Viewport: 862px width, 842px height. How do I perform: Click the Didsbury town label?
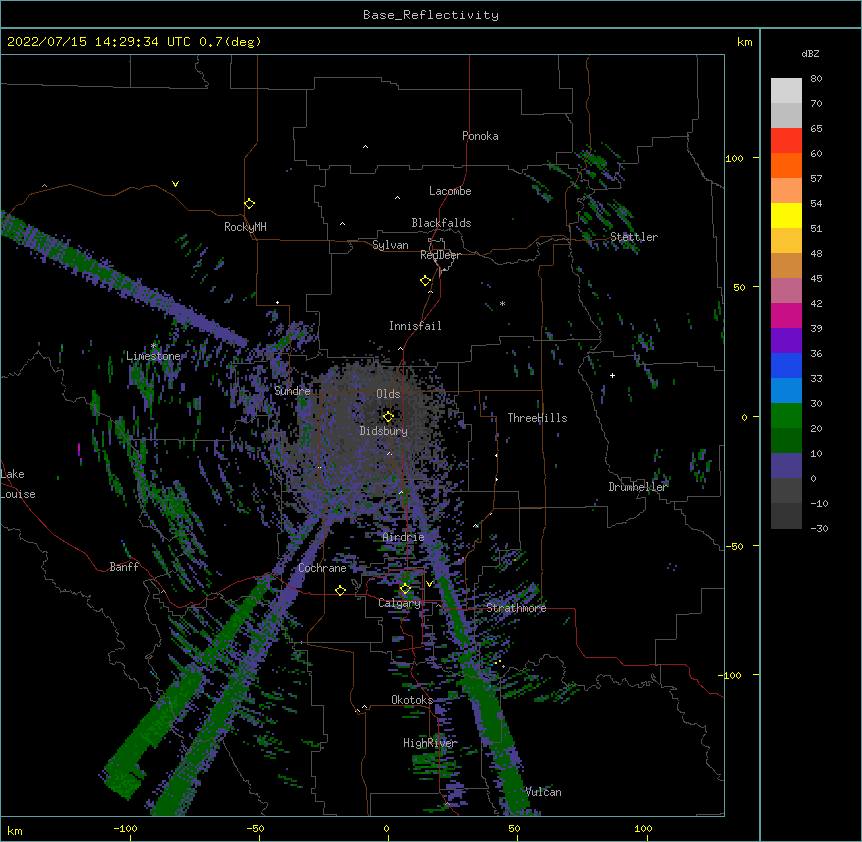[384, 431]
